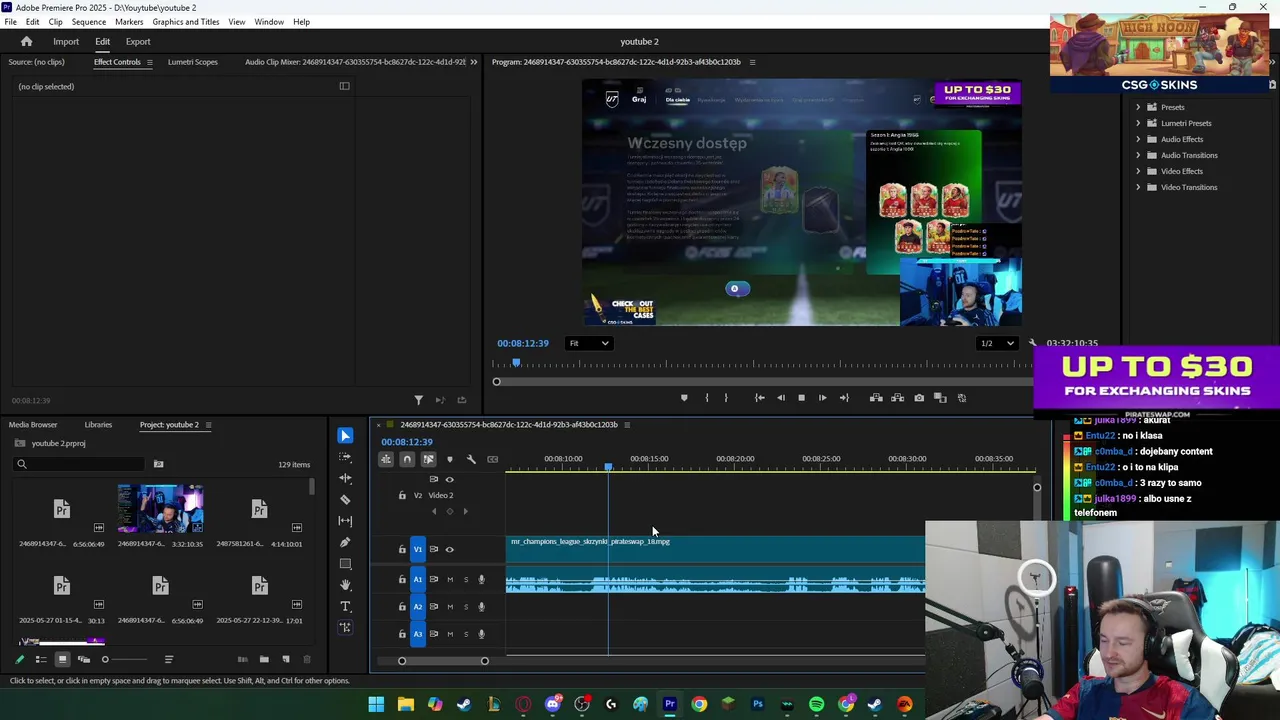Go to In point in Program monitor

[x=759, y=398]
